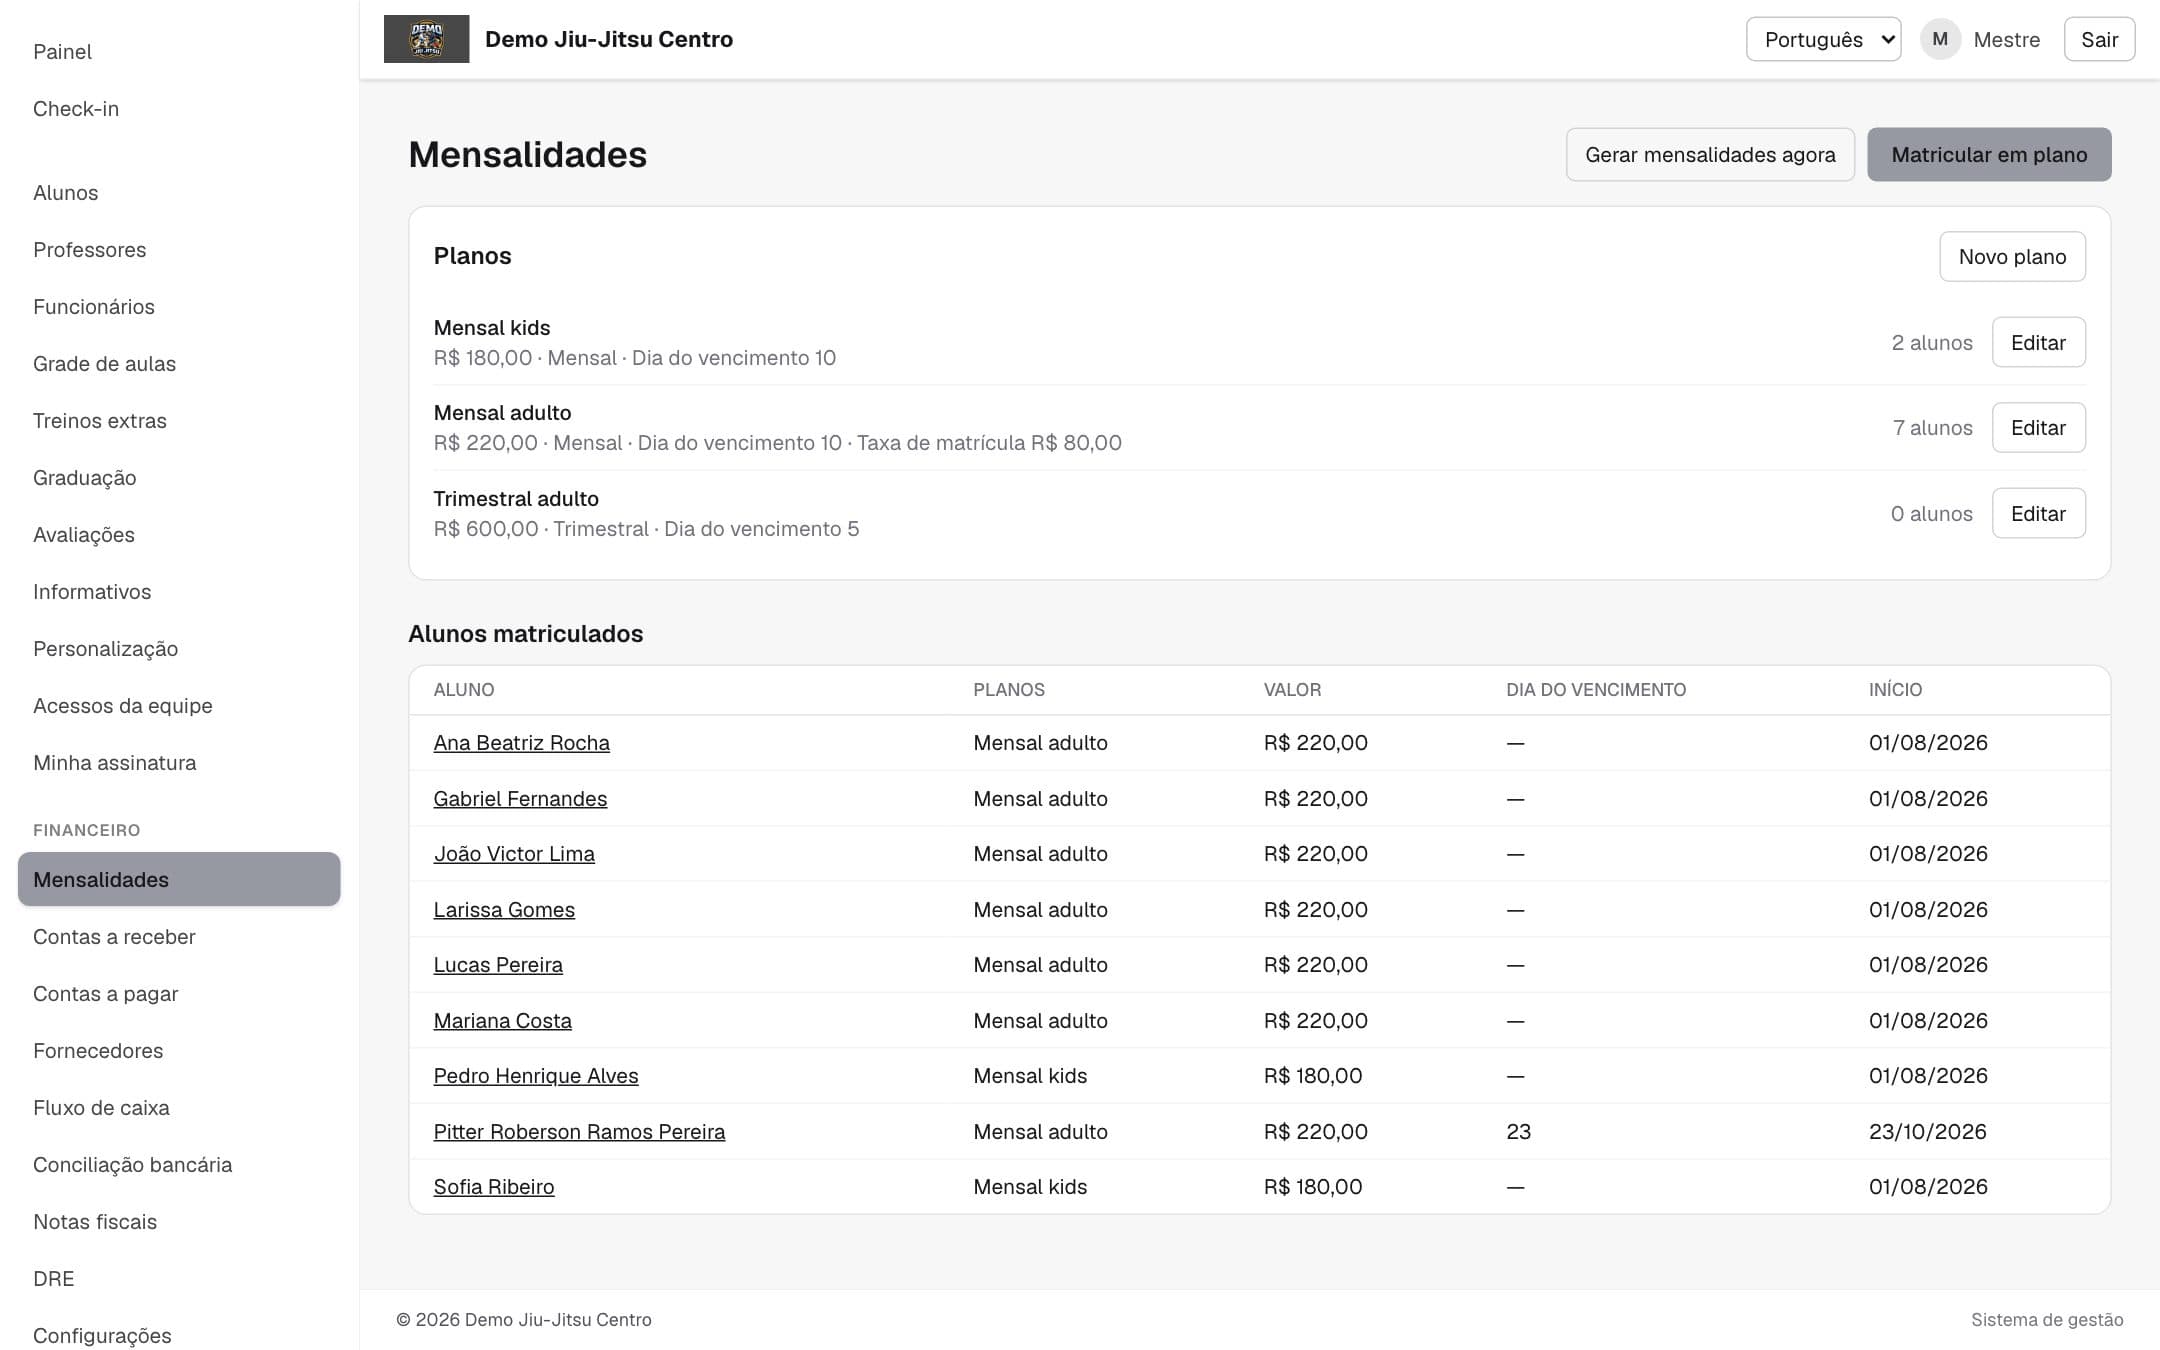This screenshot has width=2160, height=1350.
Task: Click the Valor column header
Action: [x=1292, y=689]
